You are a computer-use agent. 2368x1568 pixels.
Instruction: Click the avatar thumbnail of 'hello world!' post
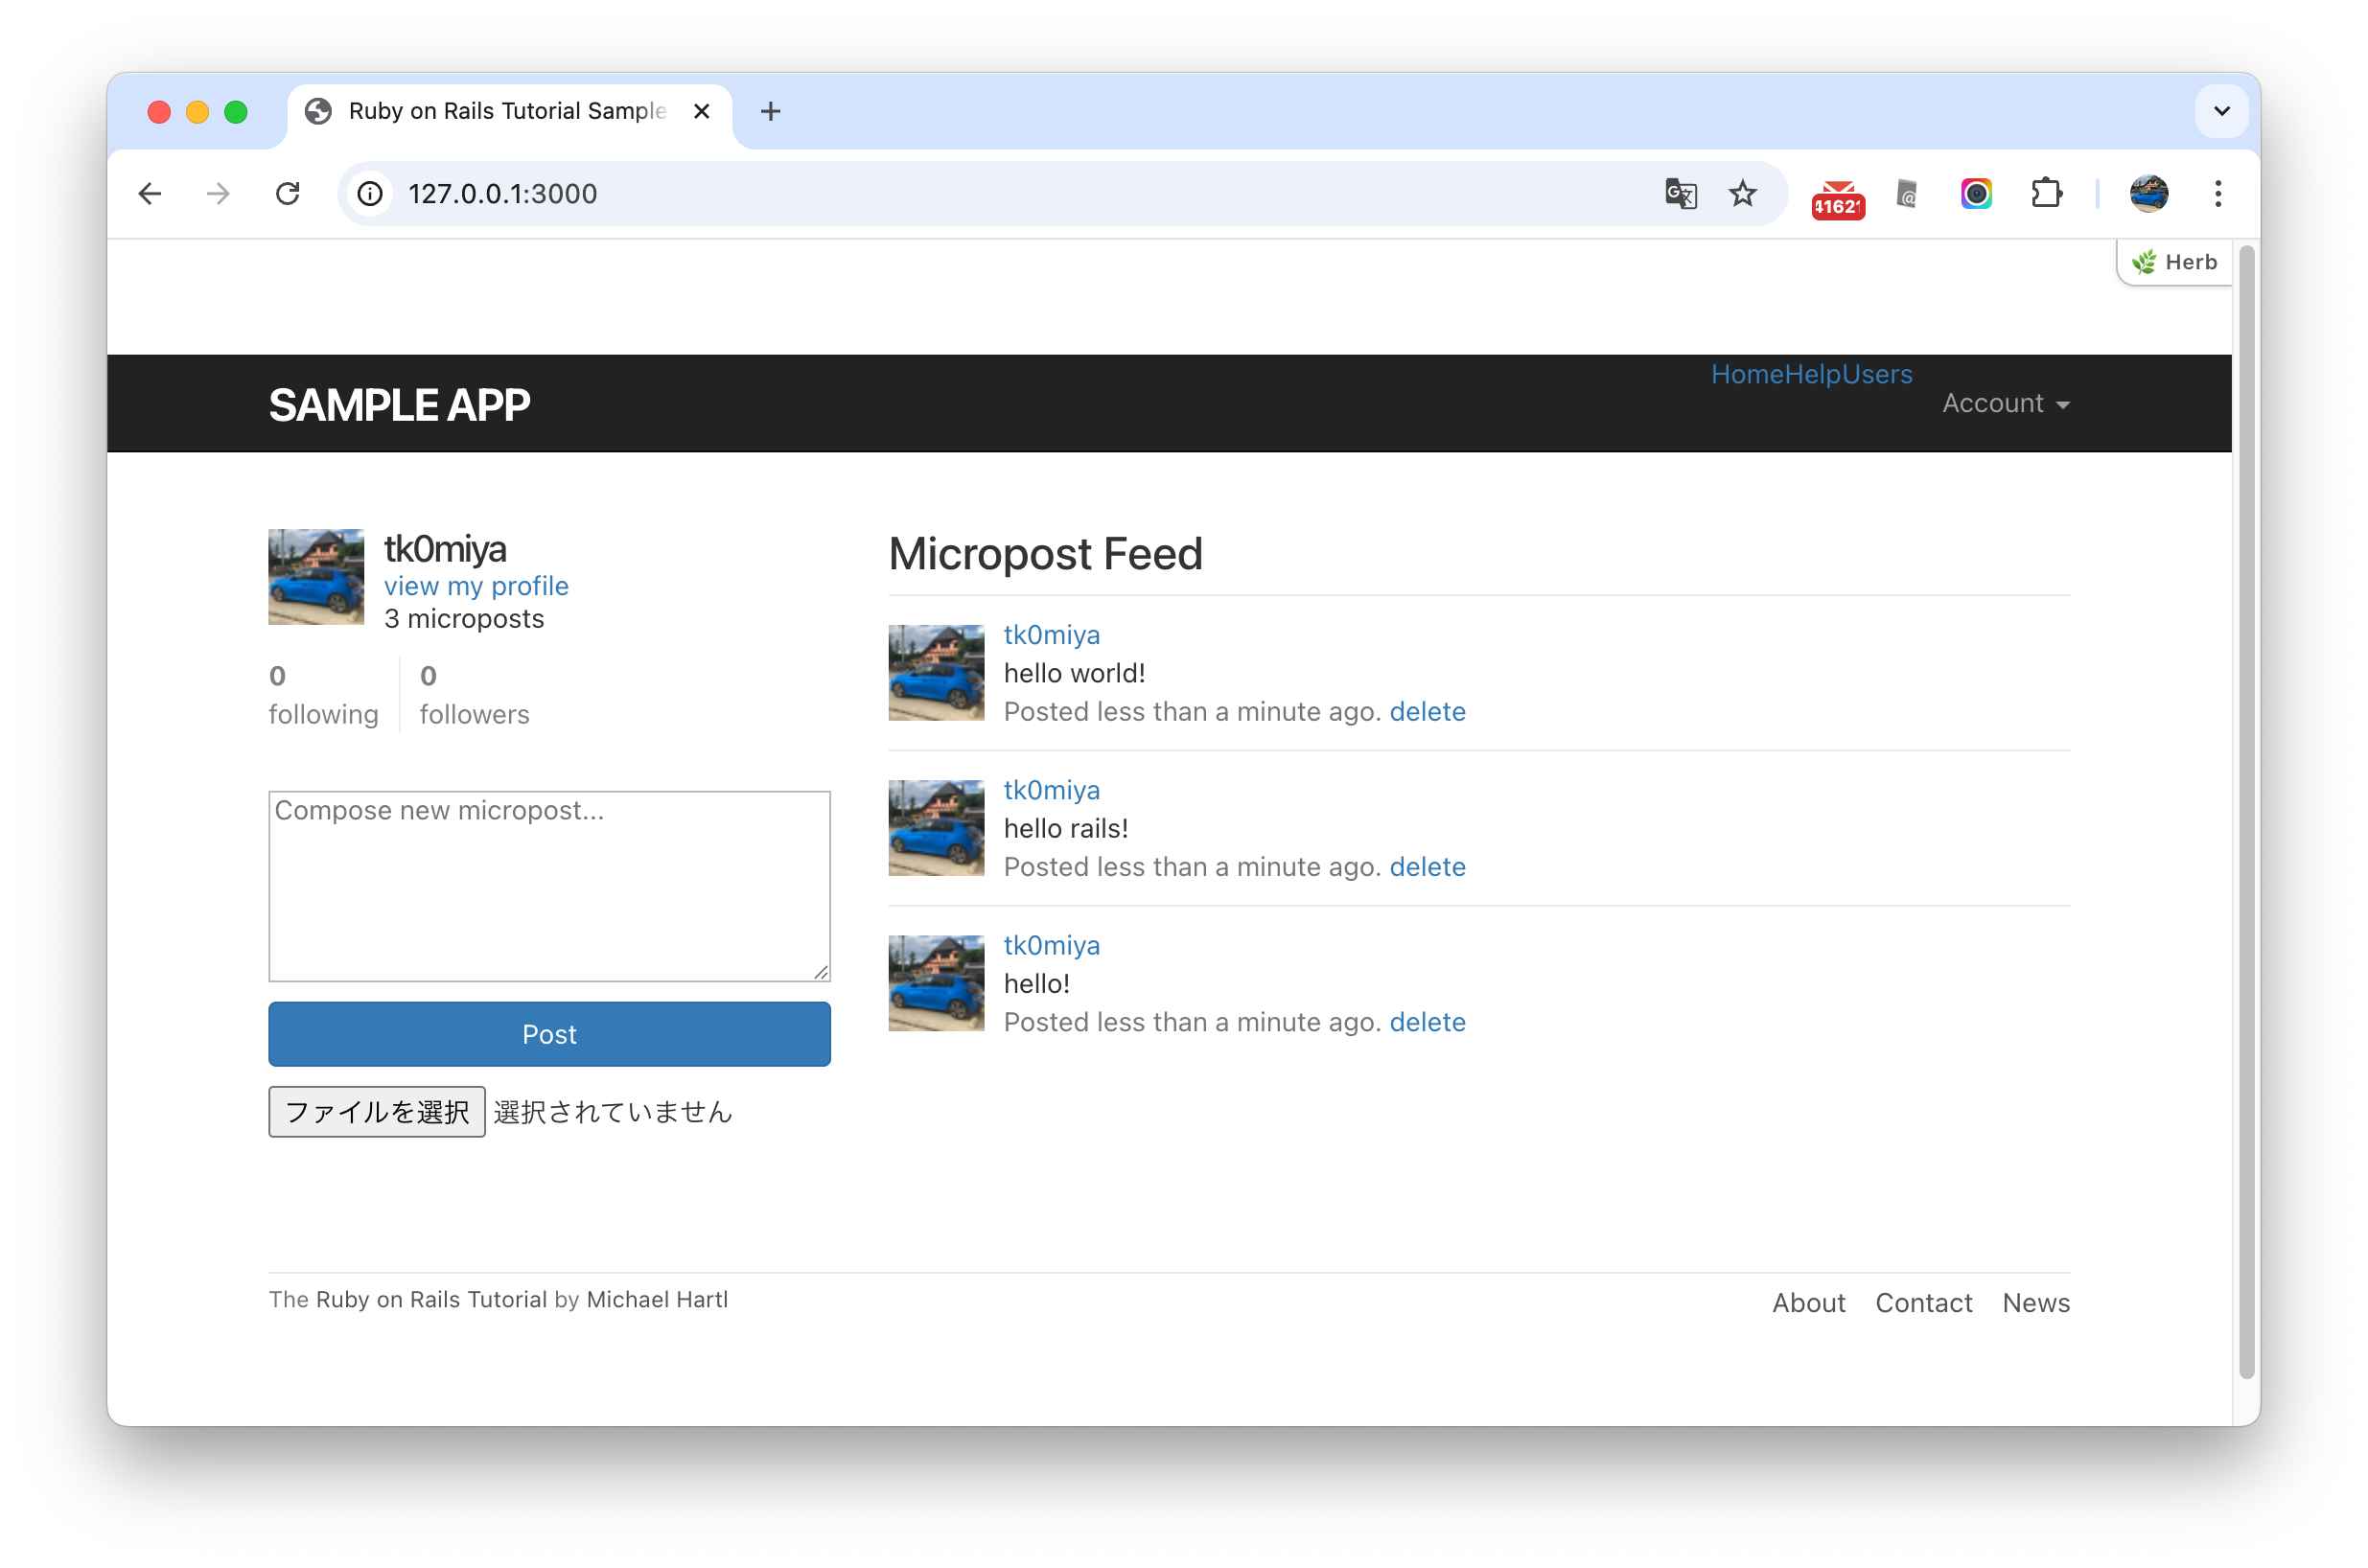pyautogui.click(x=936, y=673)
